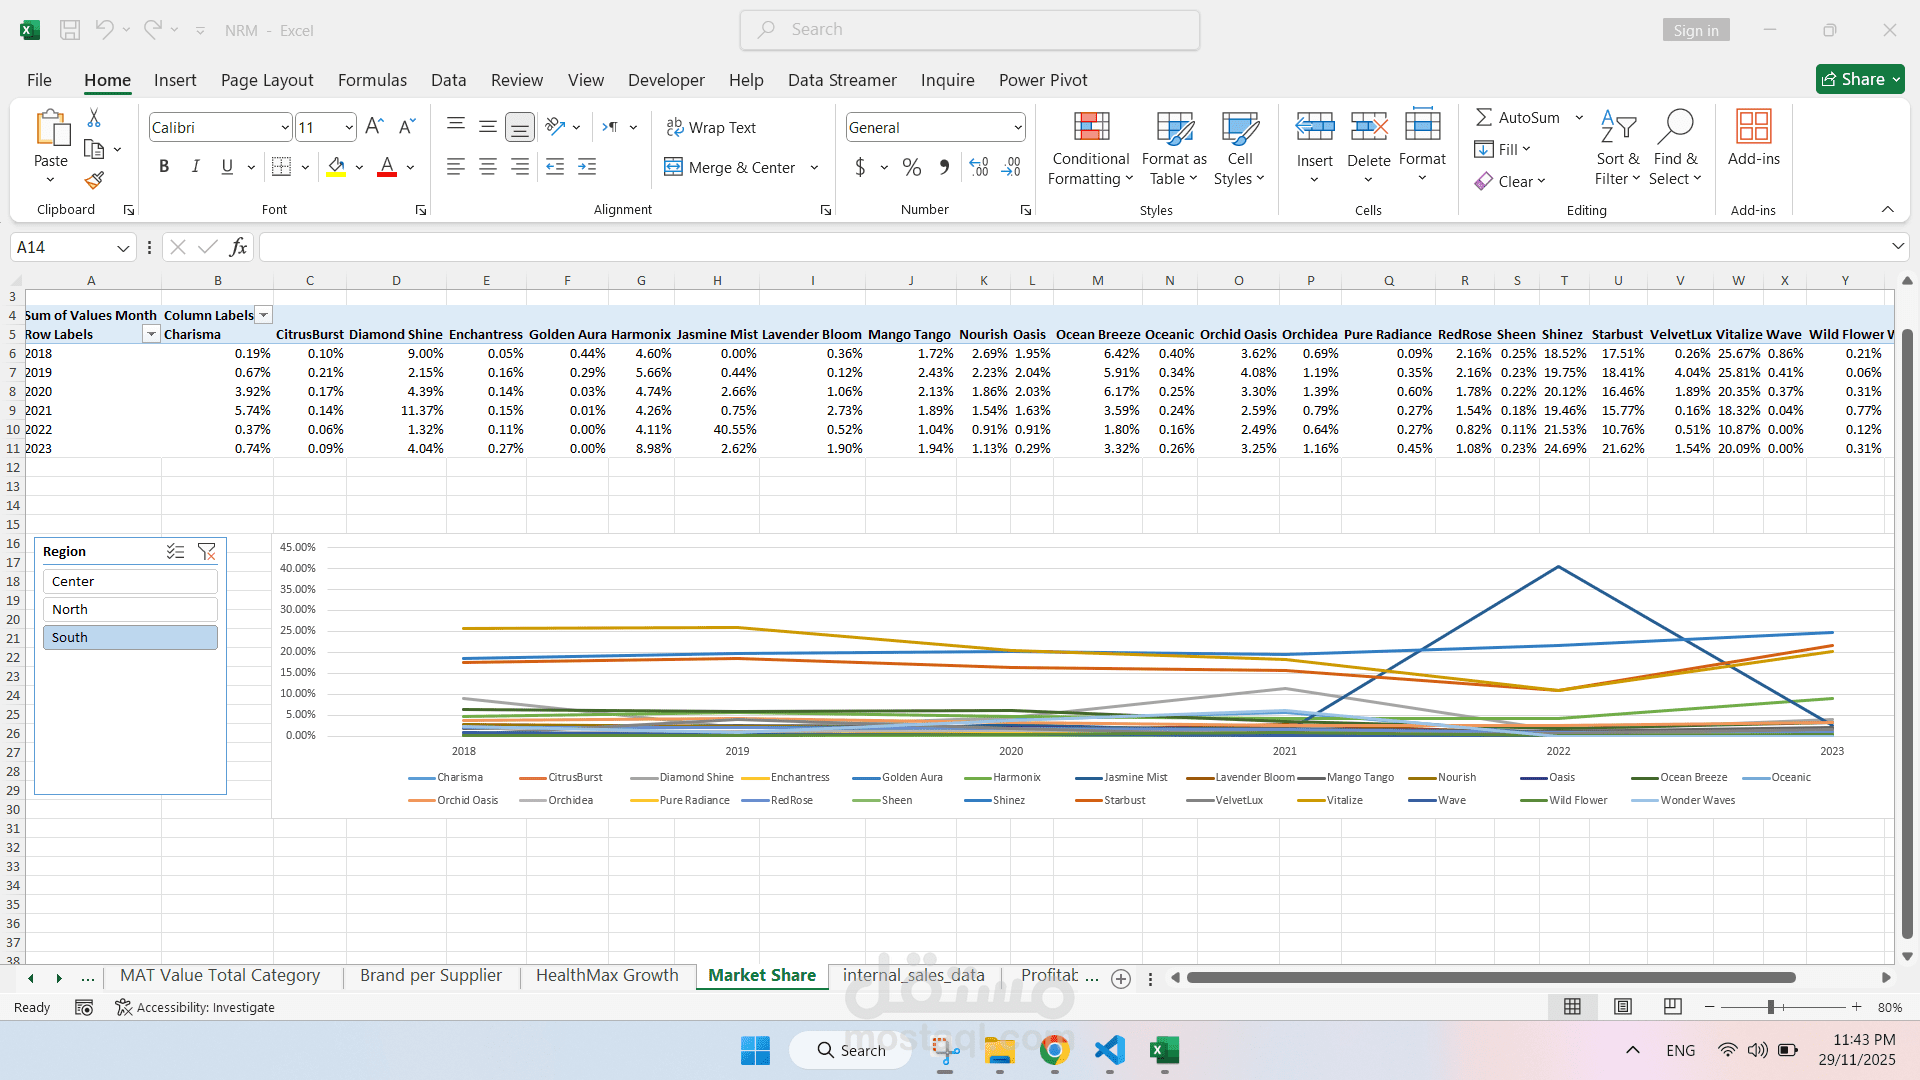Click the Insert Function fx icon

coord(238,247)
